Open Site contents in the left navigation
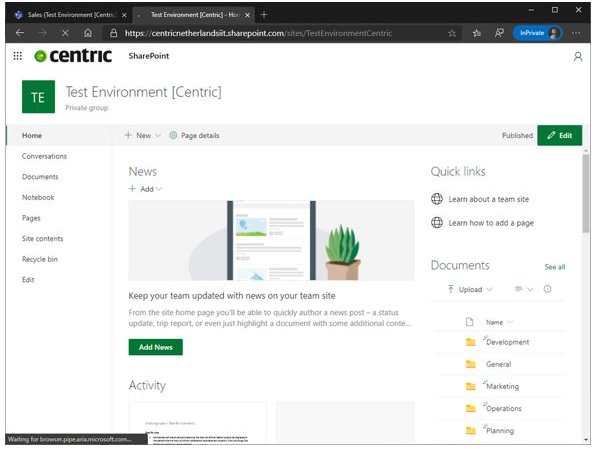The height and width of the screenshot is (449, 597). click(43, 238)
